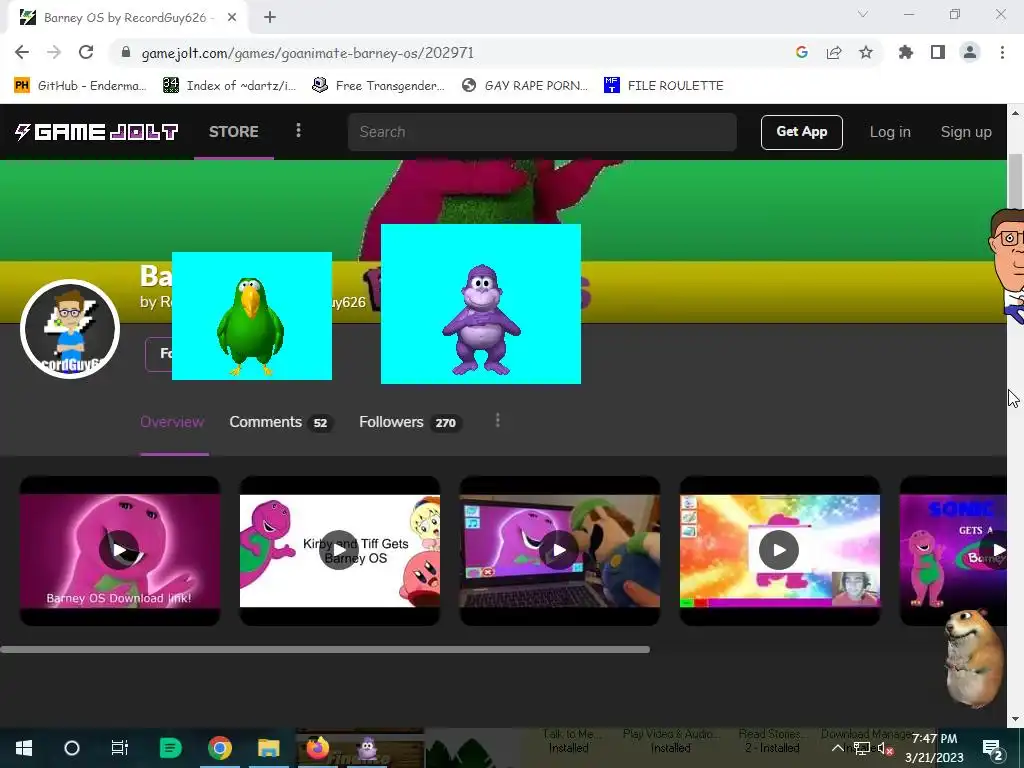1024x768 pixels.
Task: Open the tab search chevron
Action: click(863, 14)
